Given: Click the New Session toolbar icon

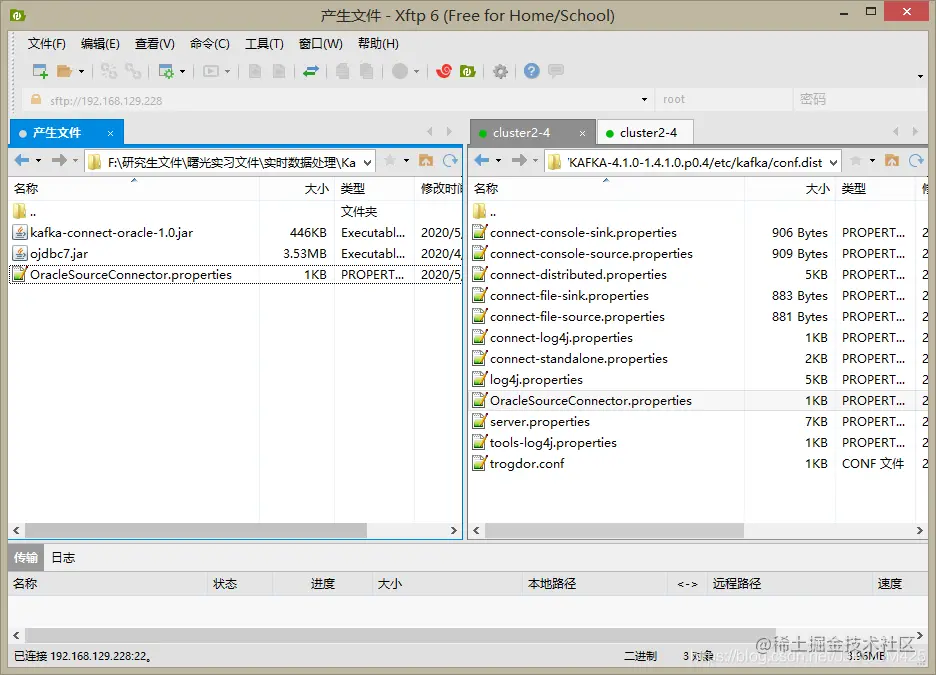Looking at the screenshot, I should (x=40, y=71).
